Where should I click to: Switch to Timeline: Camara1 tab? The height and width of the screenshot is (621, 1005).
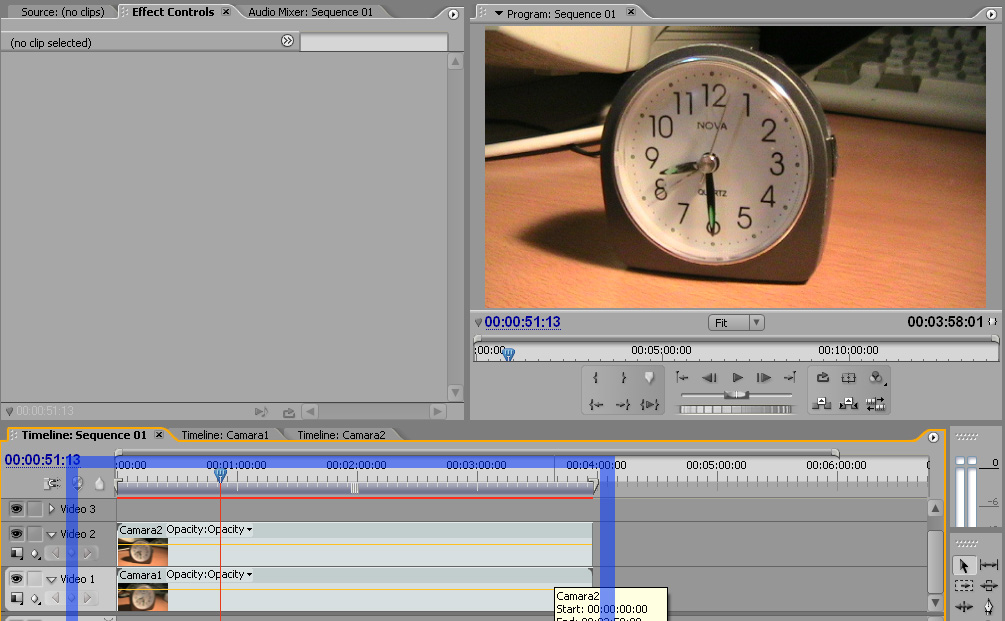tap(225, 435)
